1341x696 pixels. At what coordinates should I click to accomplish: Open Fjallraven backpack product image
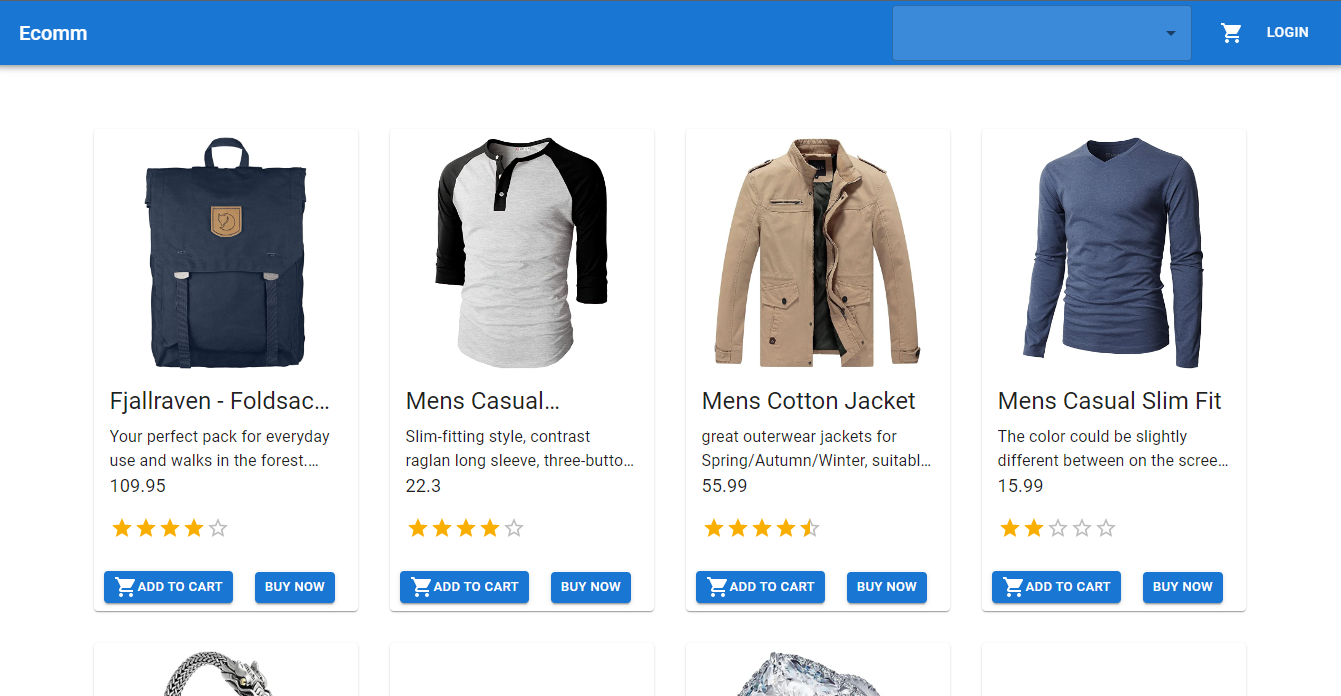226,252
